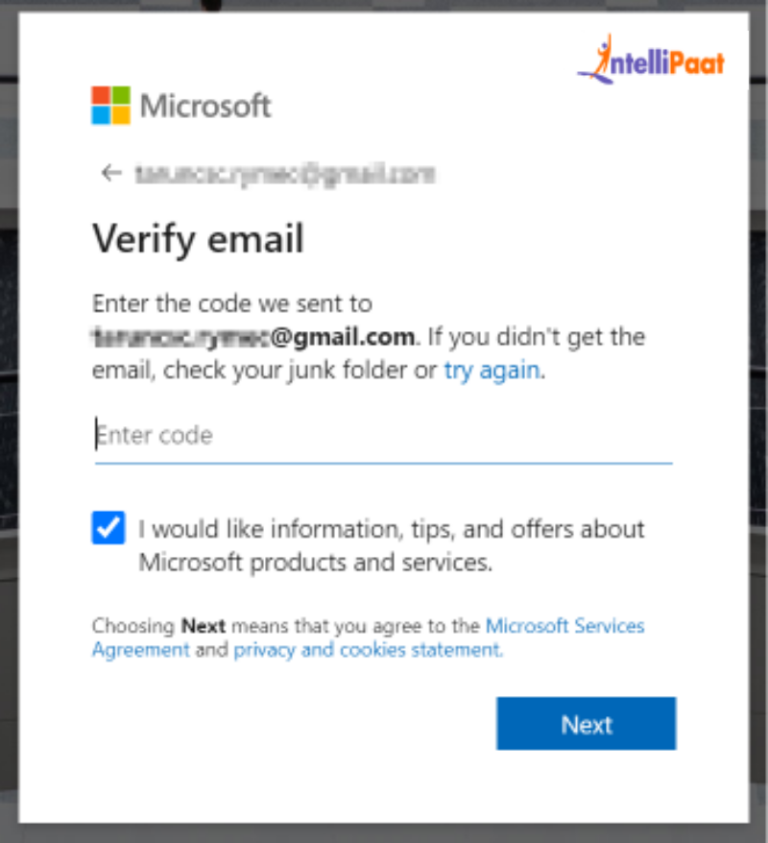The image size is (768, 843).
Task: Click blurred email address beside back arrow
Action: [x=285, y=174]
